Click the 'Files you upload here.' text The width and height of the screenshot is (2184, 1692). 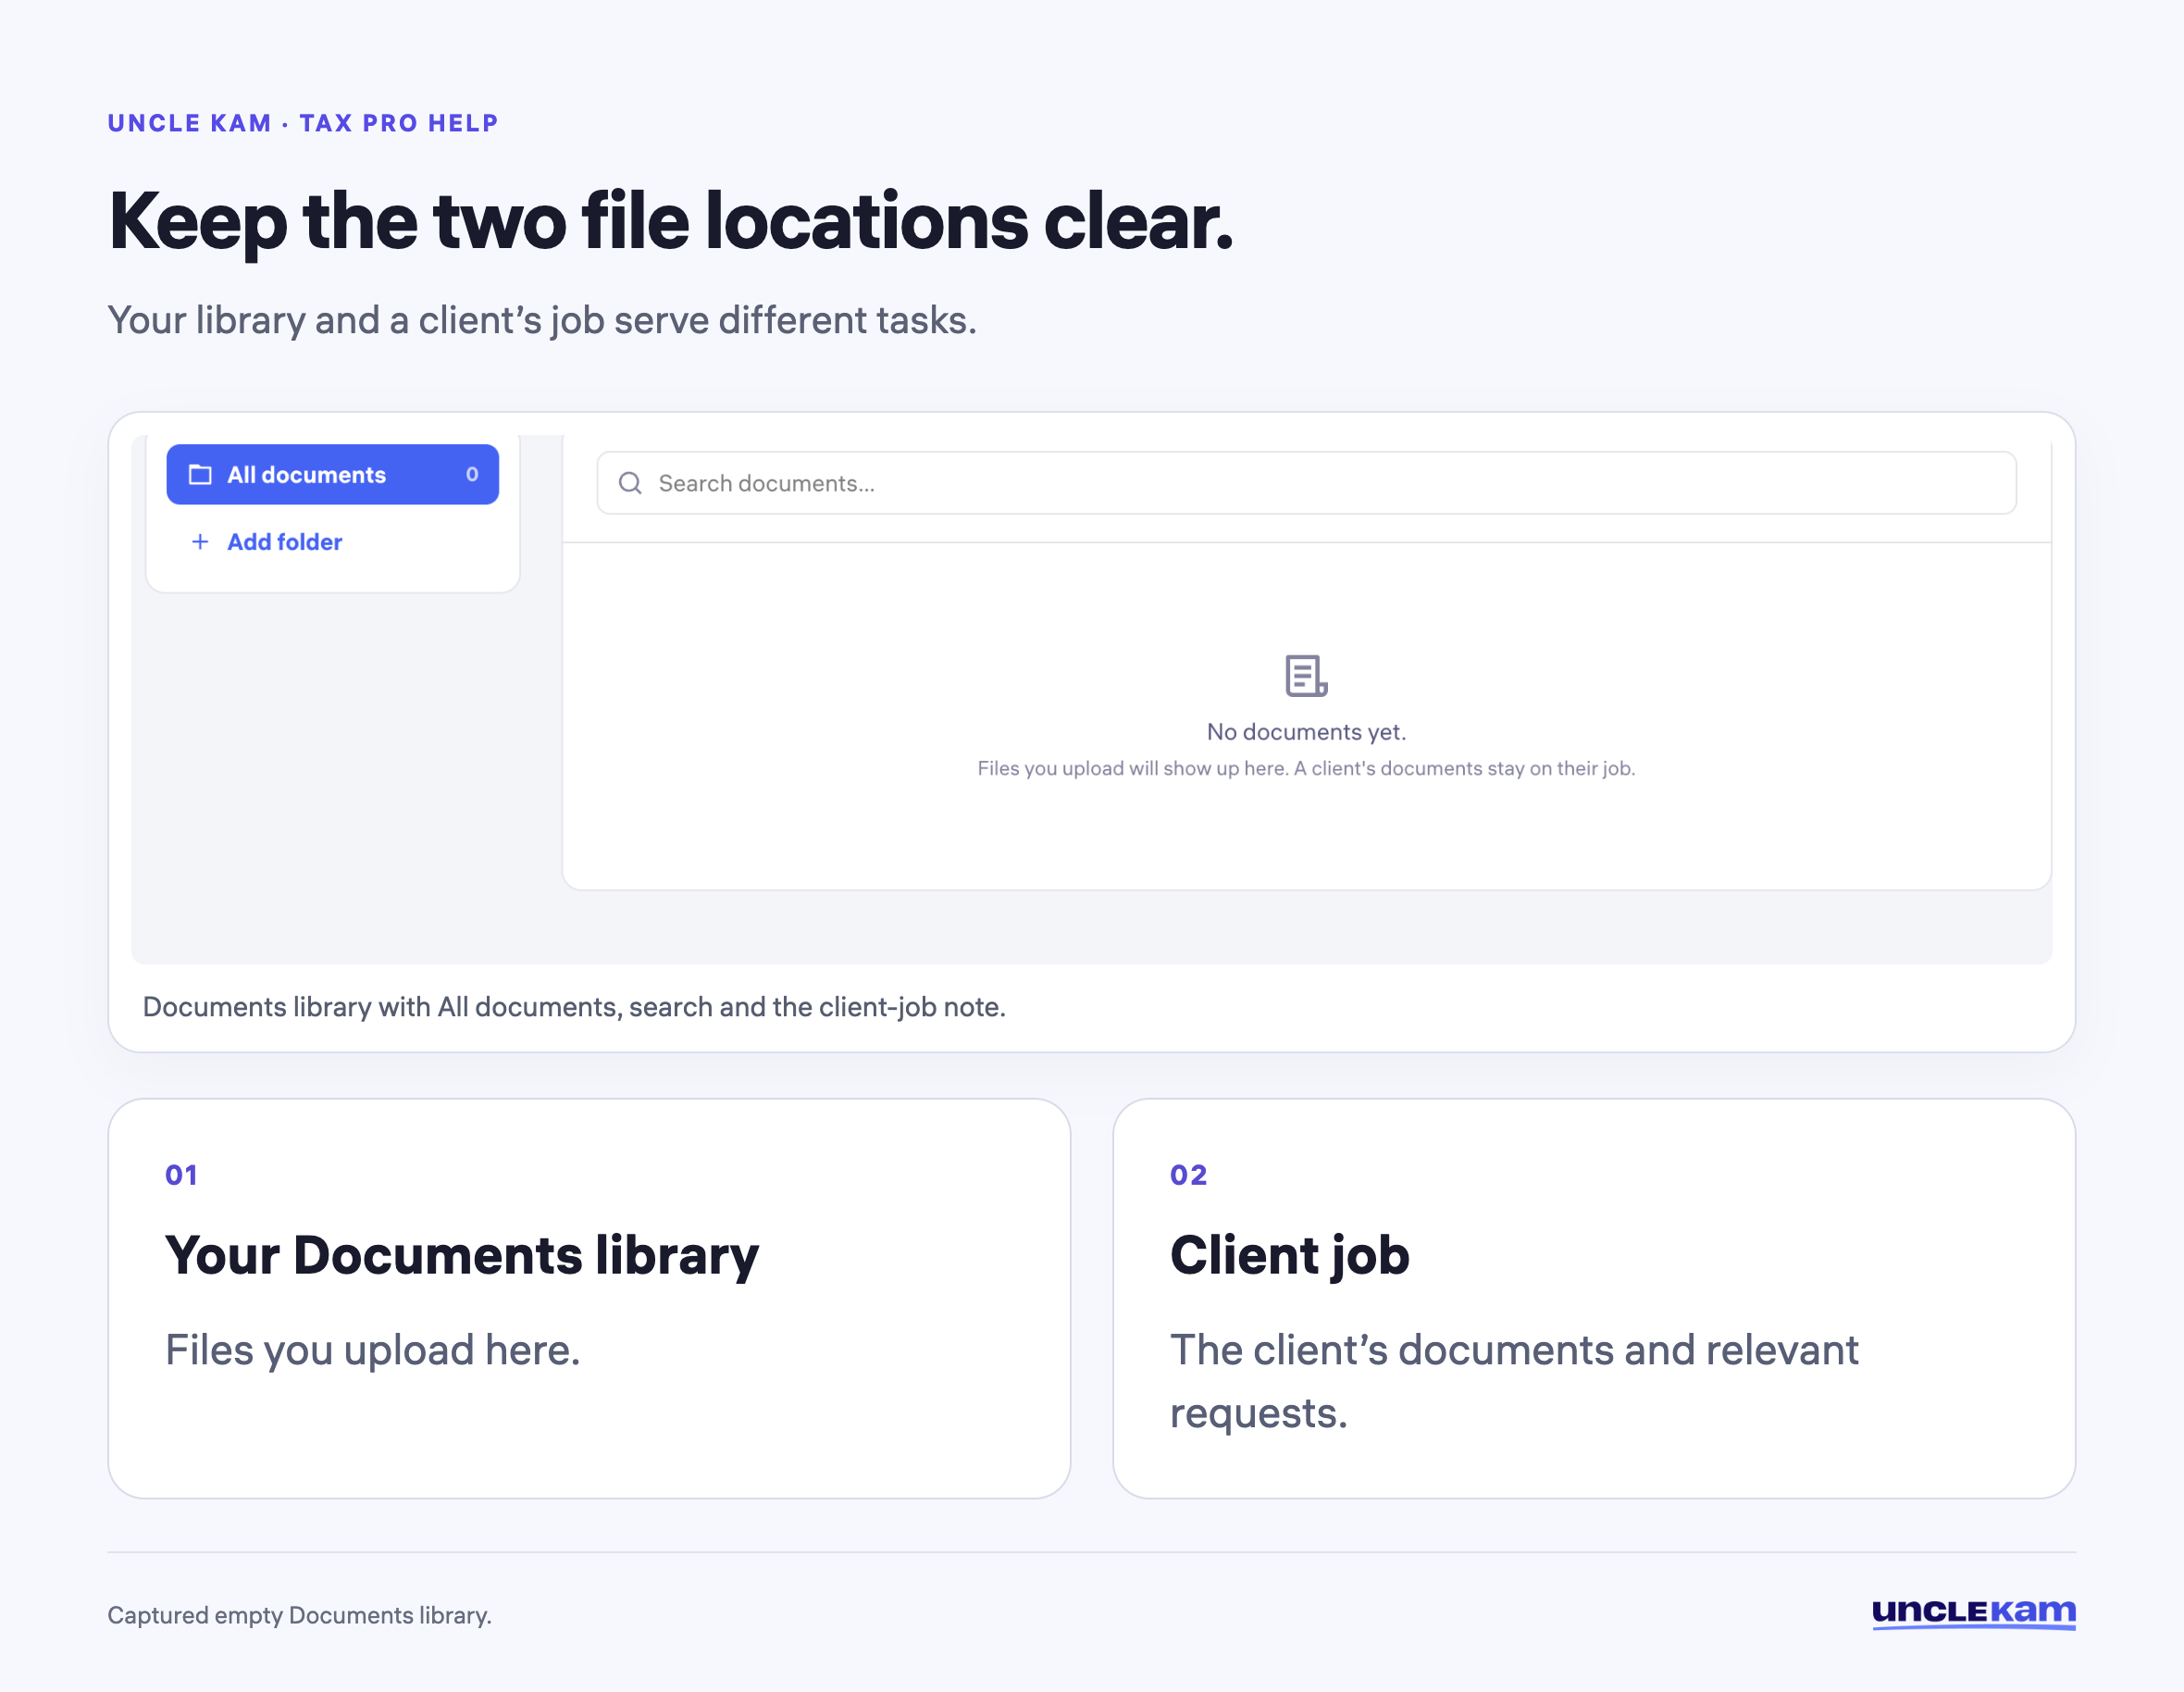373,1350
